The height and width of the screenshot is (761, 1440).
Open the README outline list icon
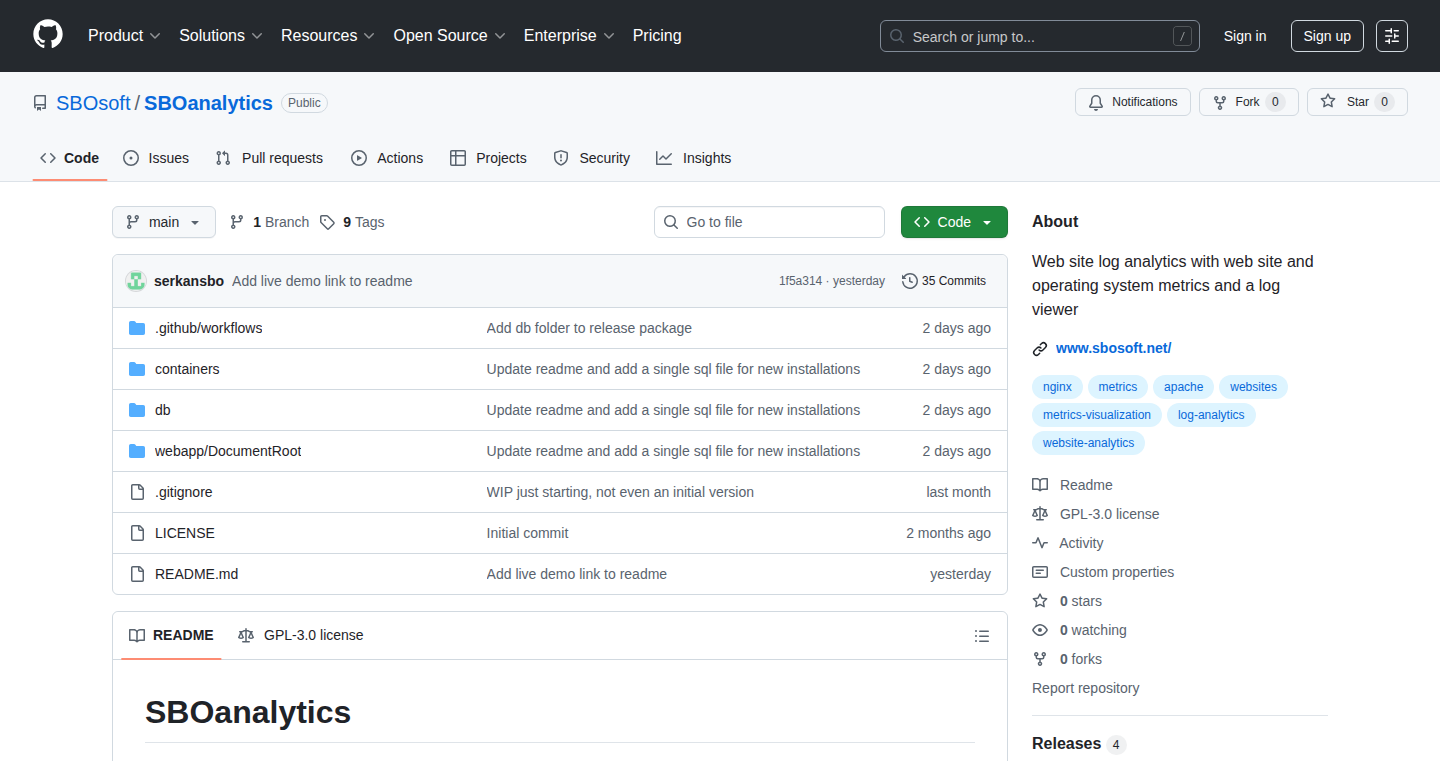982,636
